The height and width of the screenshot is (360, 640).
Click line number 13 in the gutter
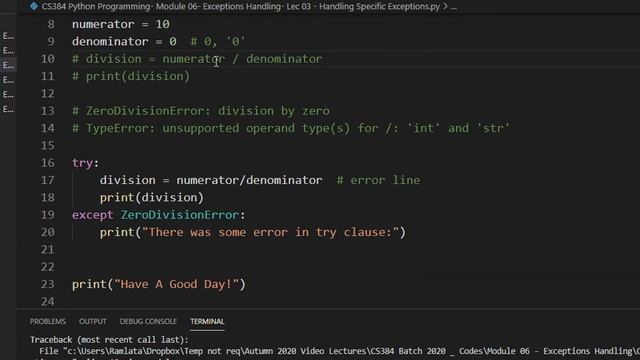click(48, 111)
